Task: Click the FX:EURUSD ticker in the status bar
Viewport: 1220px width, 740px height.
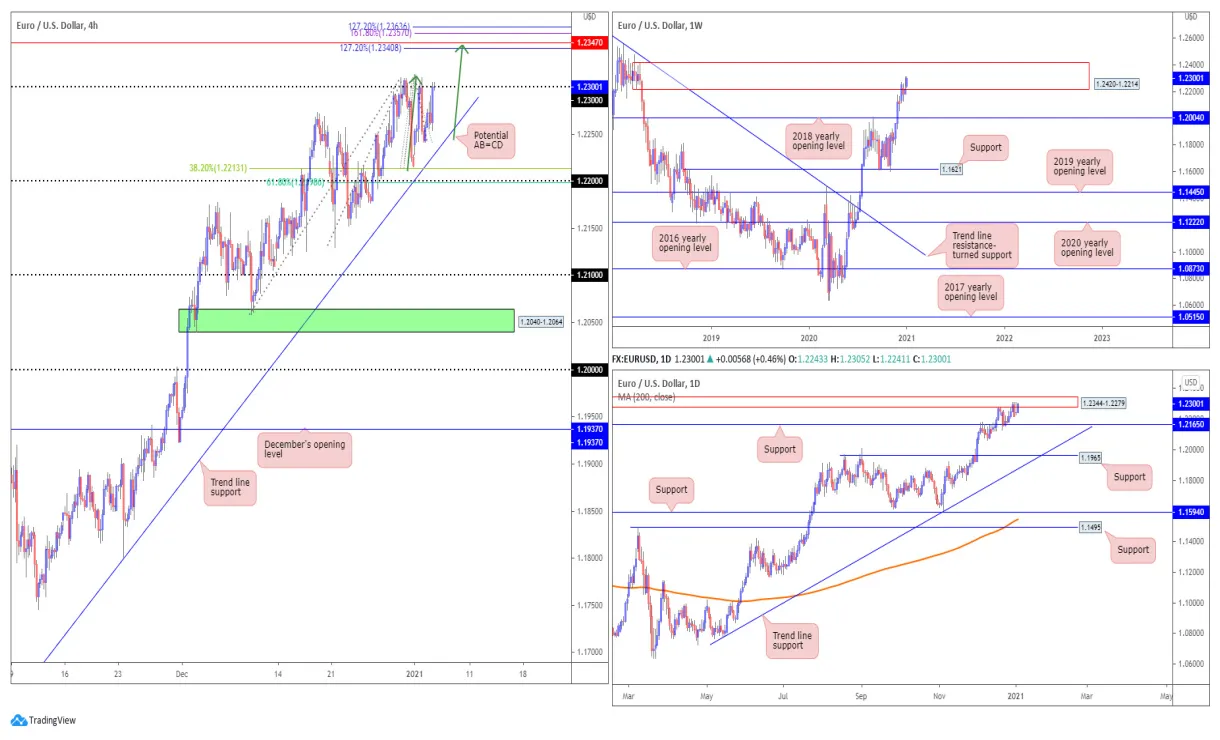Action: (x=633, y=358)
